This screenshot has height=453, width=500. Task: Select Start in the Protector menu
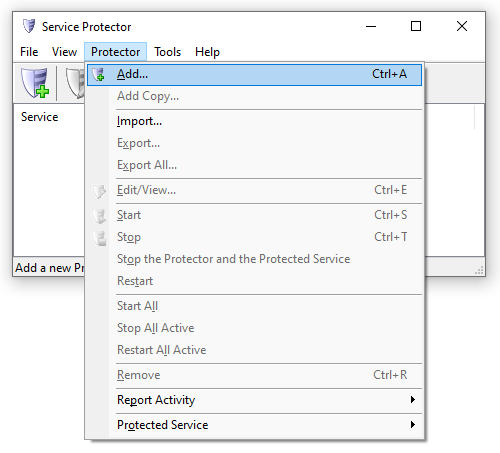tap(254, 215)
